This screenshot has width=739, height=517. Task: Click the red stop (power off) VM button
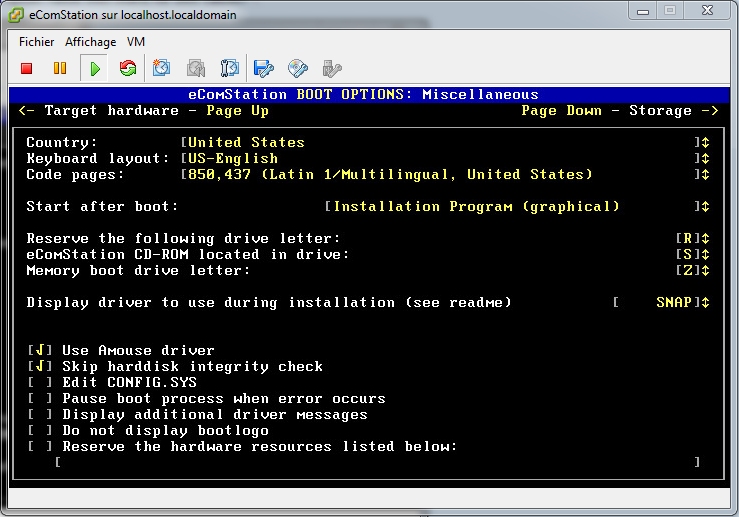coord(27,69)
